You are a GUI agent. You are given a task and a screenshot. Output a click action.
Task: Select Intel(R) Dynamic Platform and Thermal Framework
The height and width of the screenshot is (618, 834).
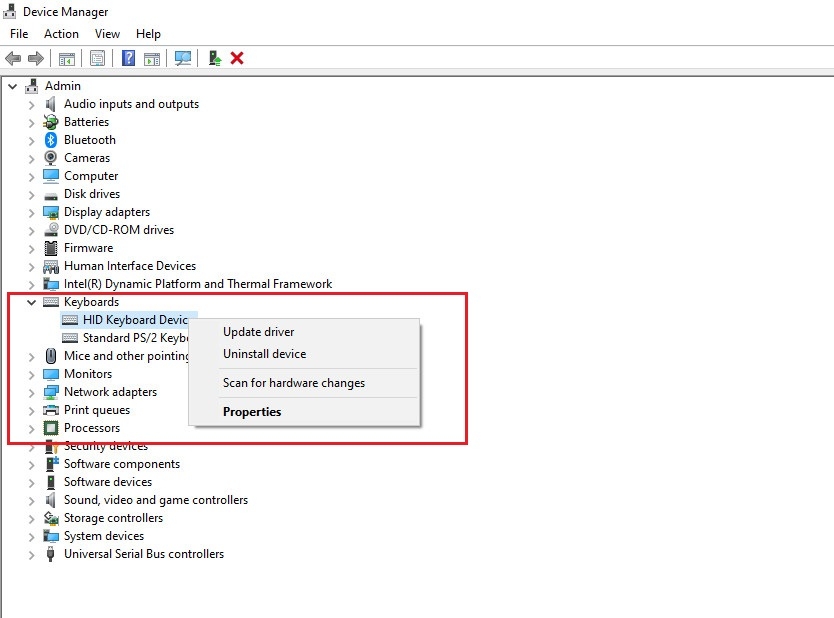click(198, 284)
